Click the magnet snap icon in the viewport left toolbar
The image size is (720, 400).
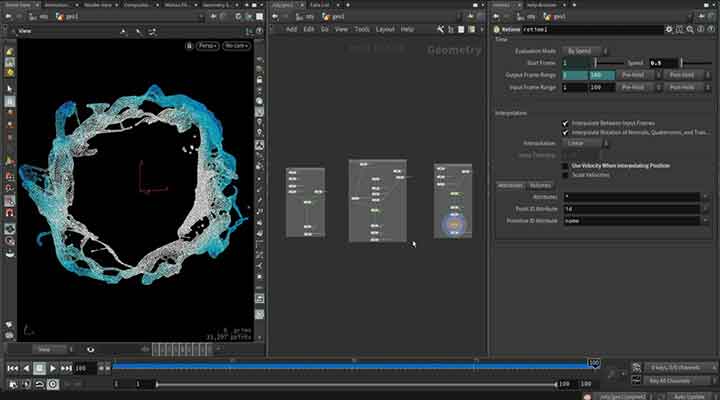click(10, 213)
